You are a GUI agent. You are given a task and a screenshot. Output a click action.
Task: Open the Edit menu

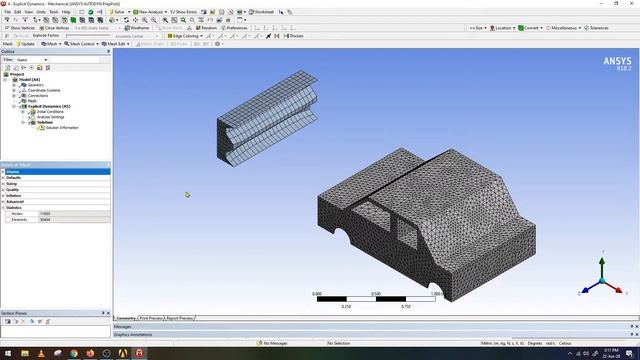[18, 12]
